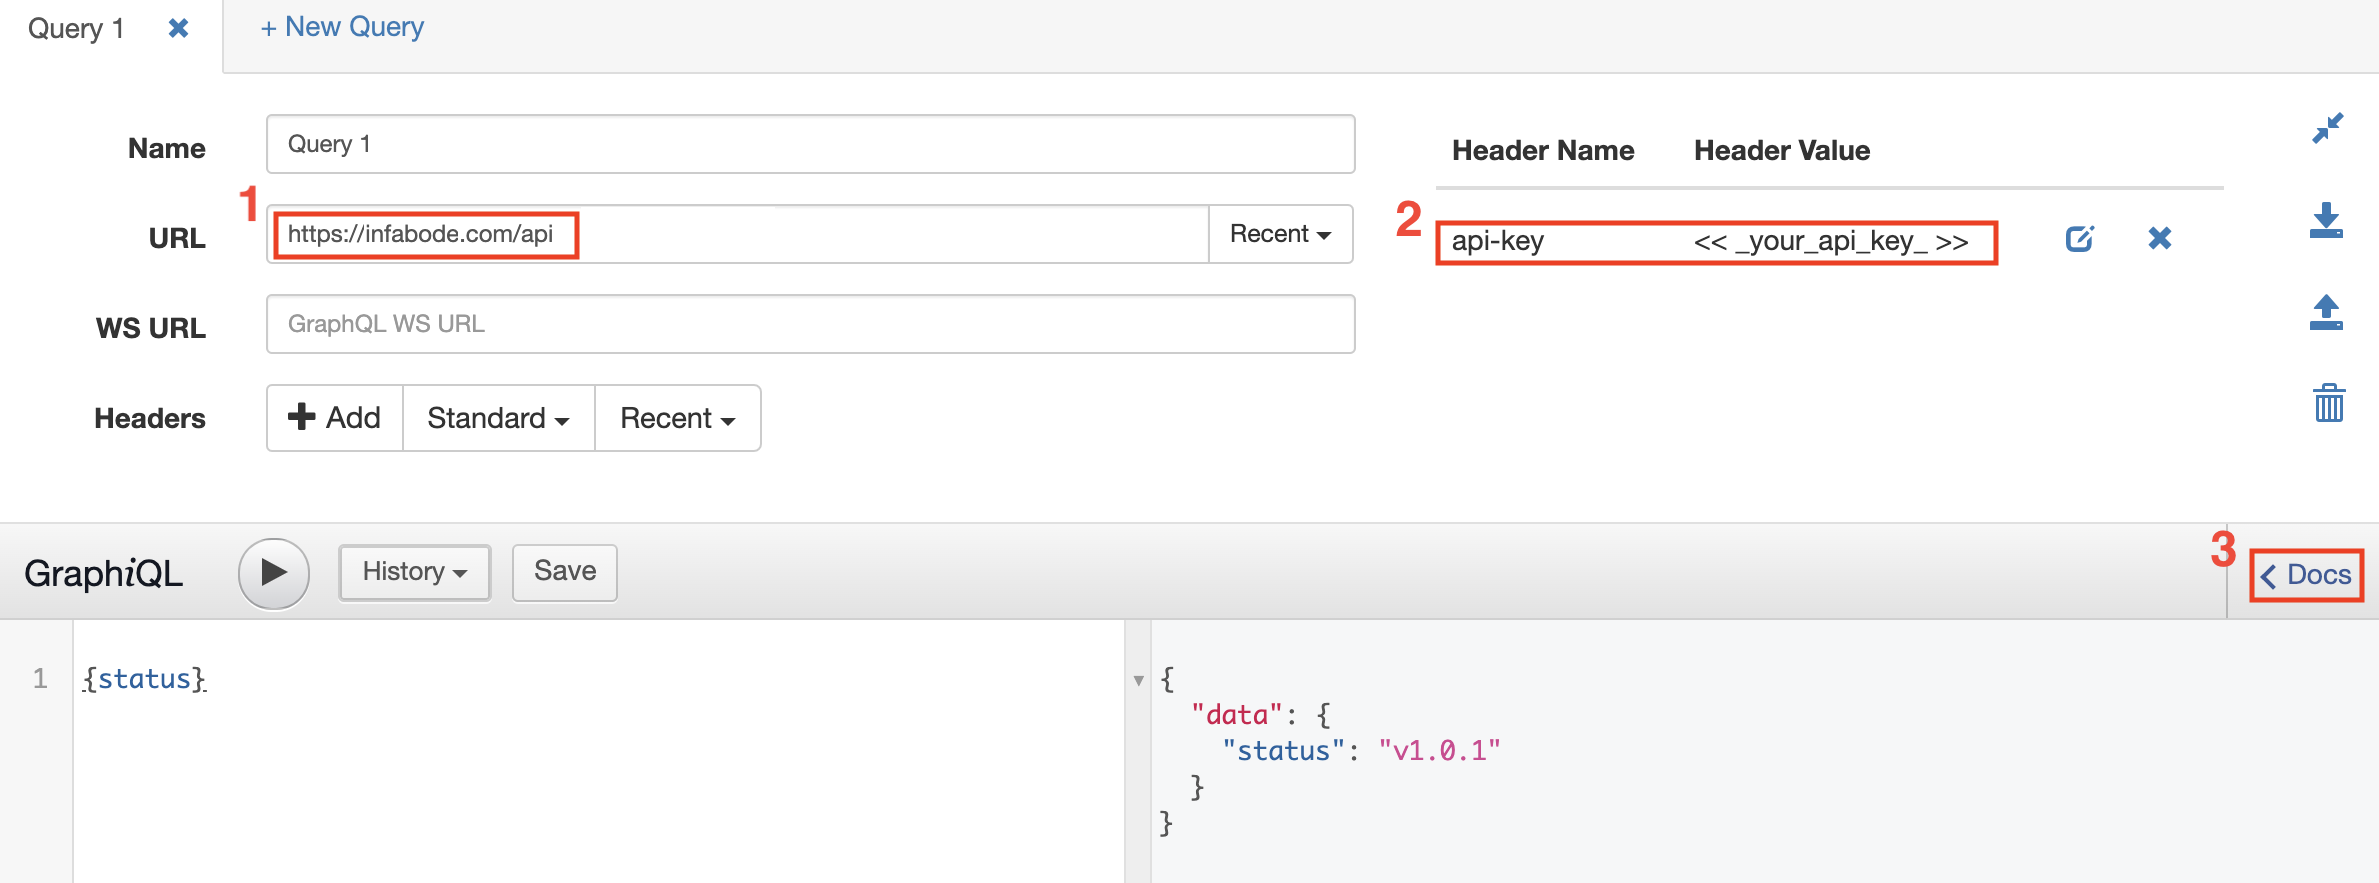Remove the api-key header row
The width and height of the screenshot is (2379, 883).
[x=2159, y=238]
